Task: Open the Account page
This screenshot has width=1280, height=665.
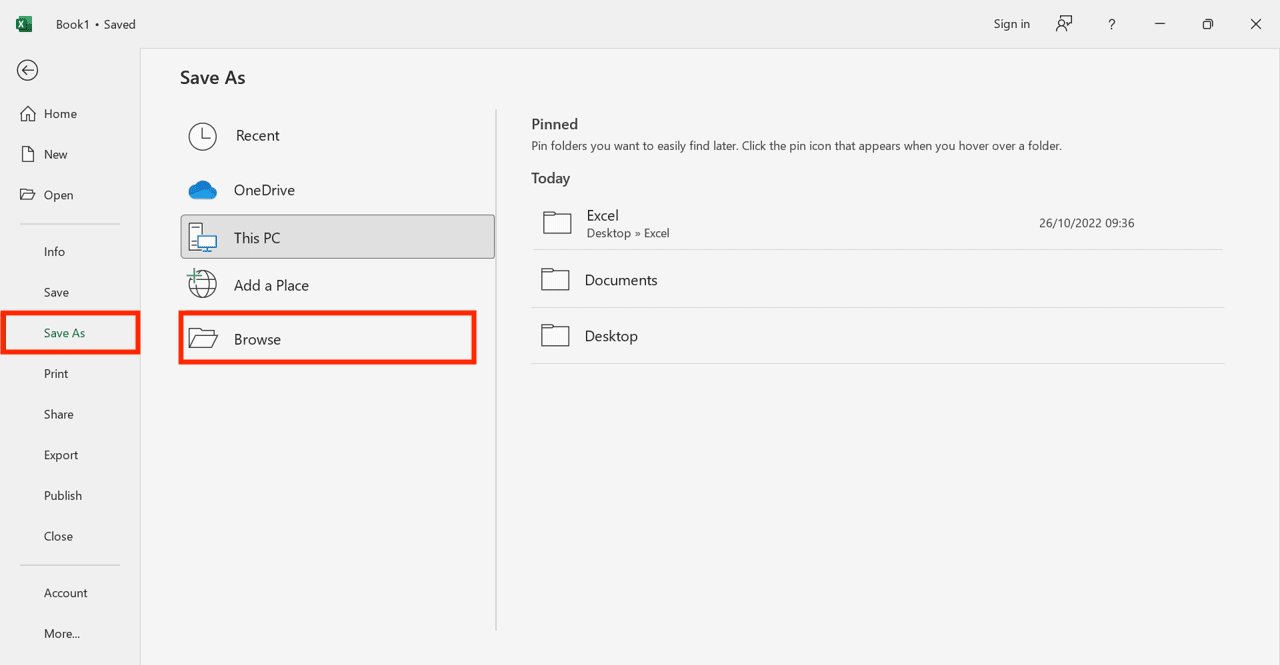Action: pos(65,593)
